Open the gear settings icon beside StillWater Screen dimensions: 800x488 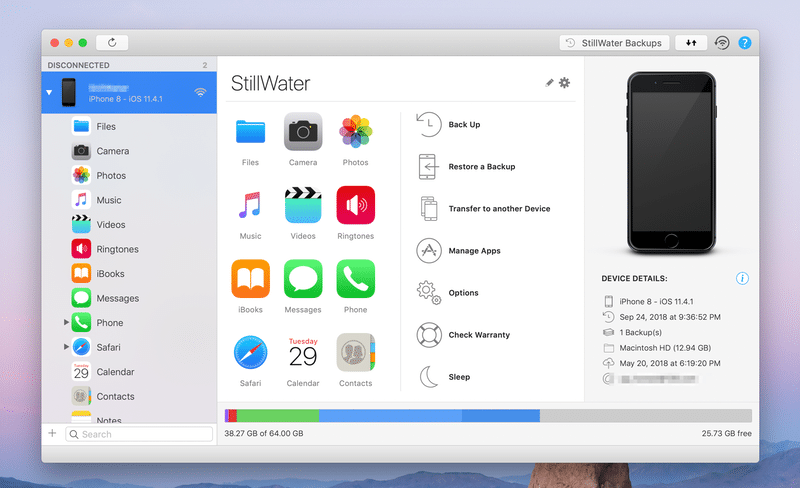[564, 83]
